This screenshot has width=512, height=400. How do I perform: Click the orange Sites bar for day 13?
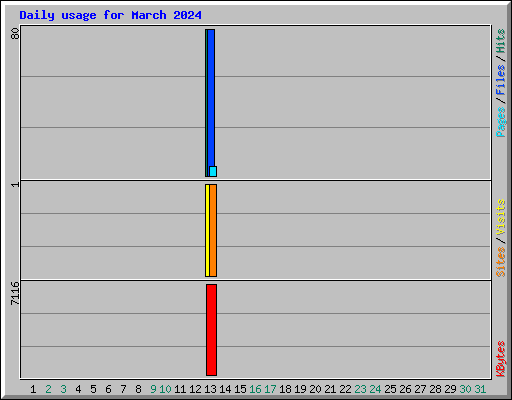pos(213,230)
